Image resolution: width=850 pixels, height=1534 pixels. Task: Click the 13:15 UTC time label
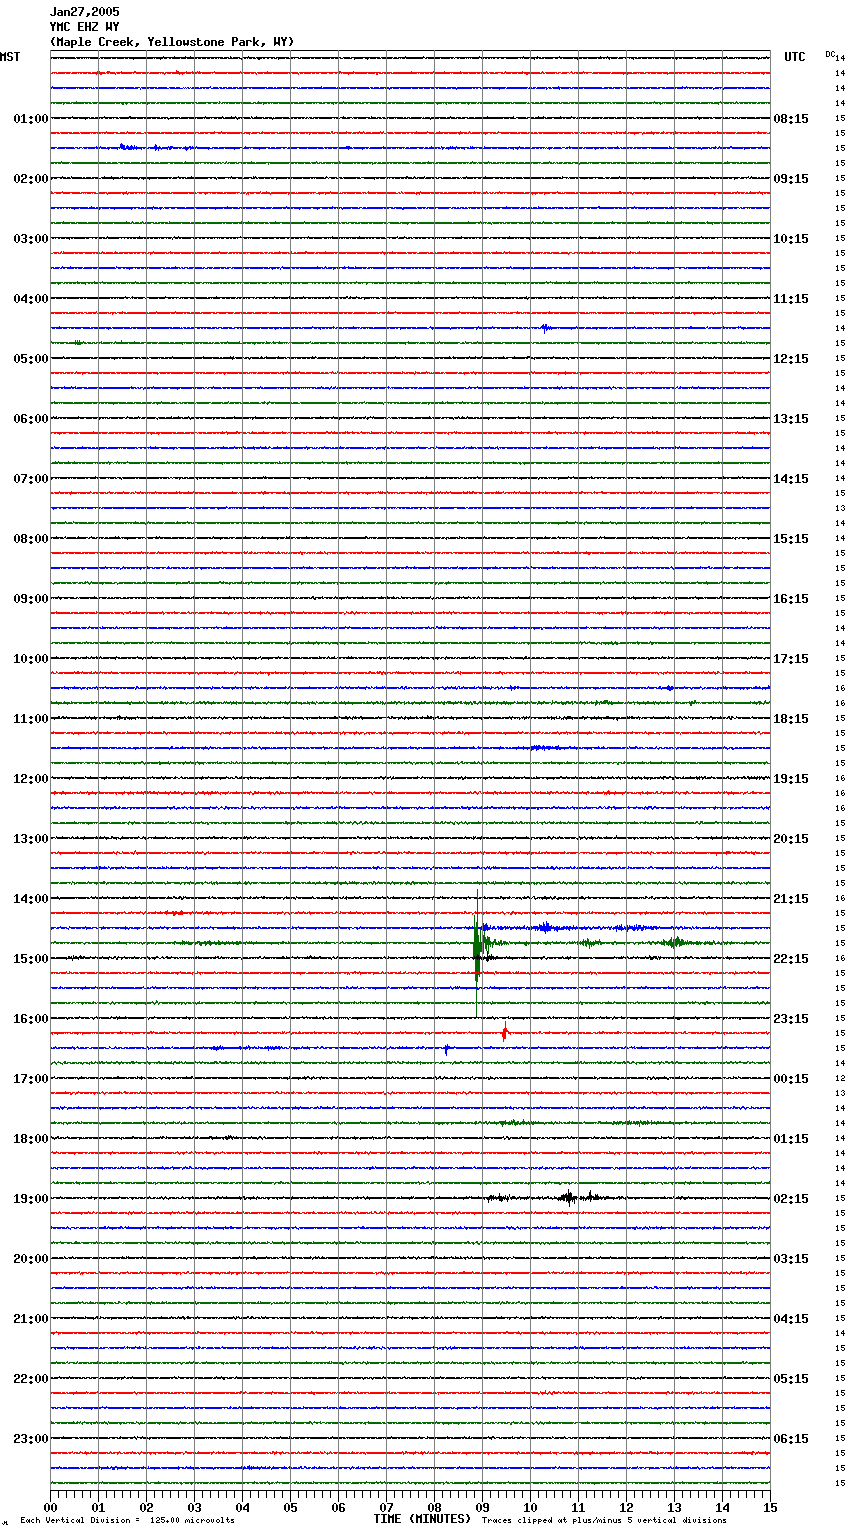coord(791,419)
